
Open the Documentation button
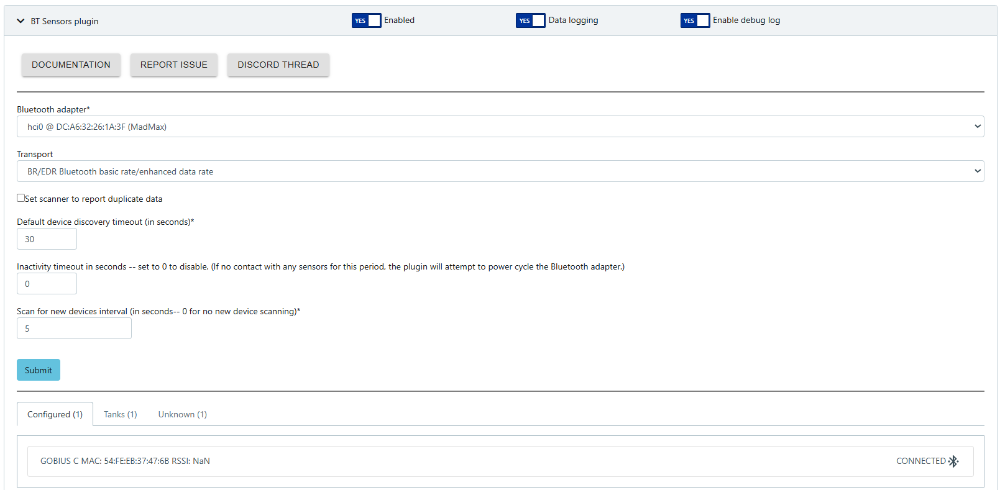pos(71,65)
